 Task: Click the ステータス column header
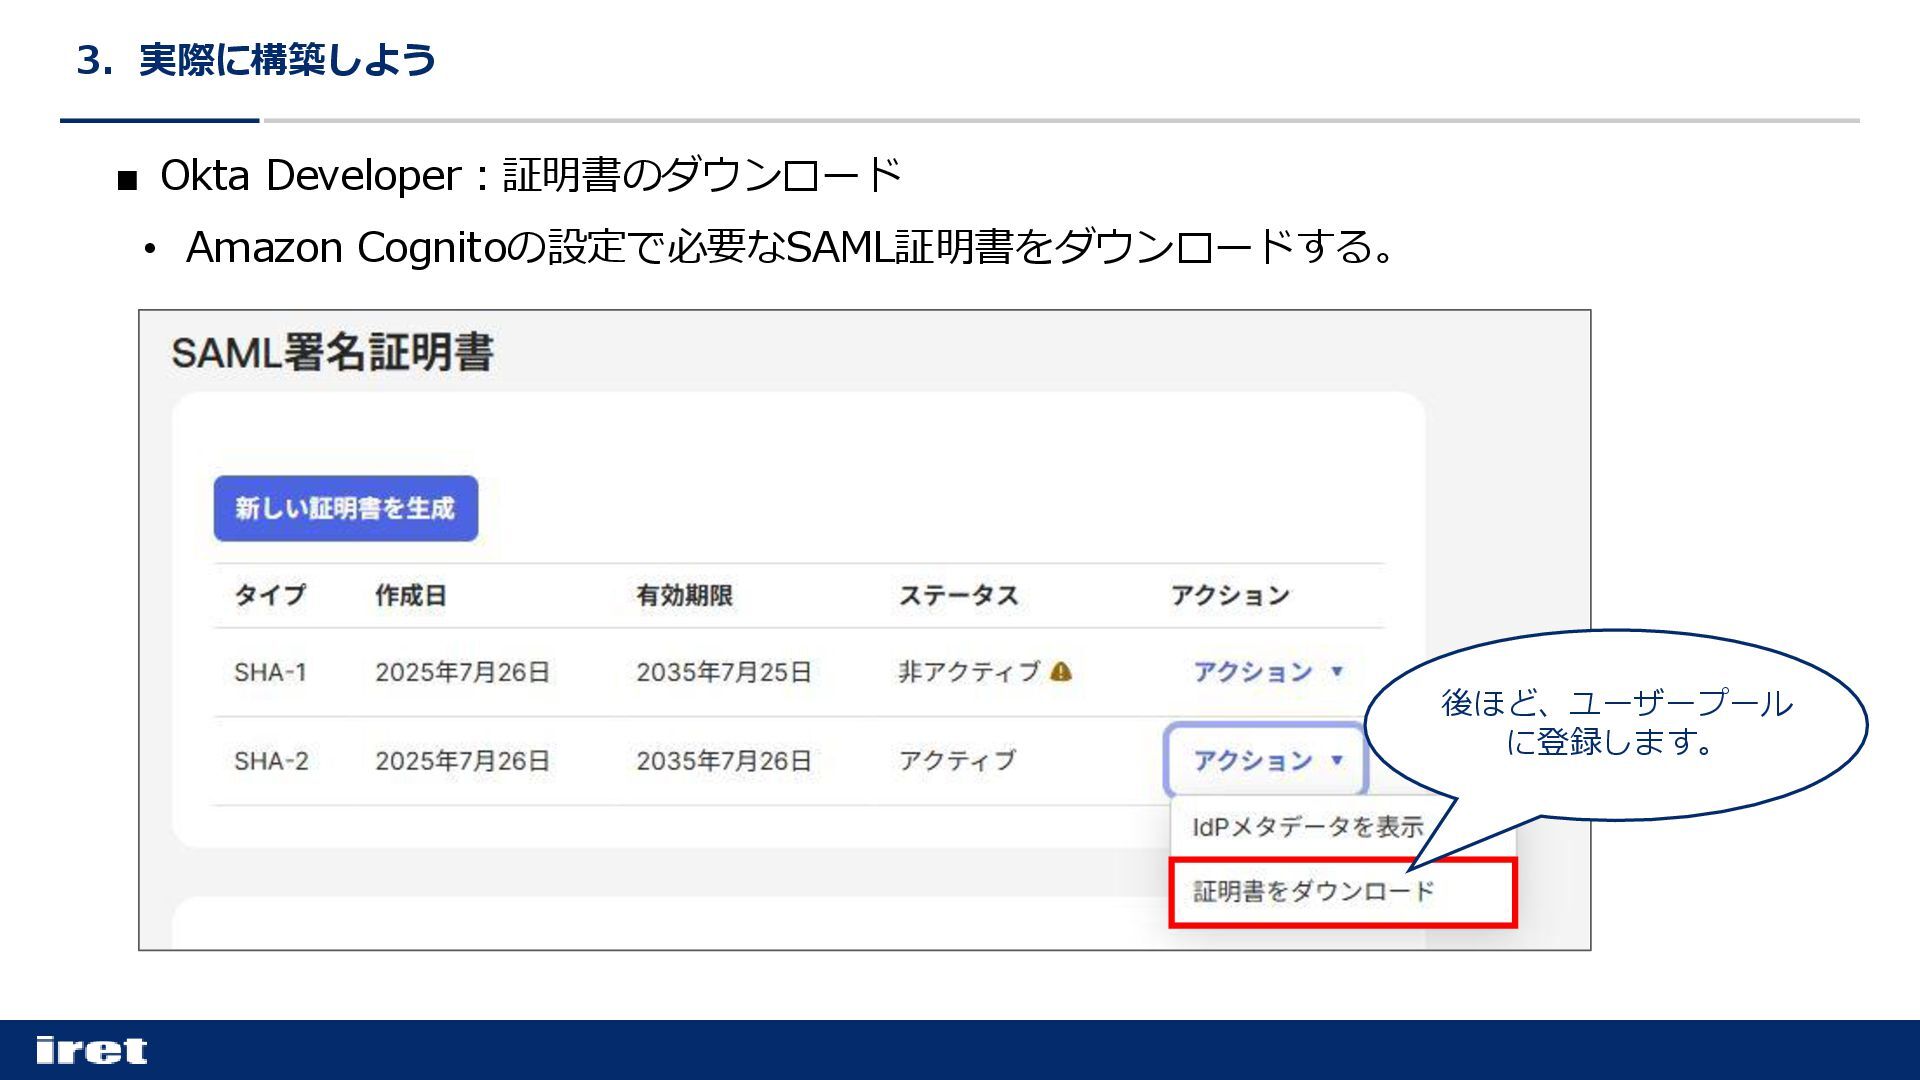pyautogui.click(x=958, y=595)
